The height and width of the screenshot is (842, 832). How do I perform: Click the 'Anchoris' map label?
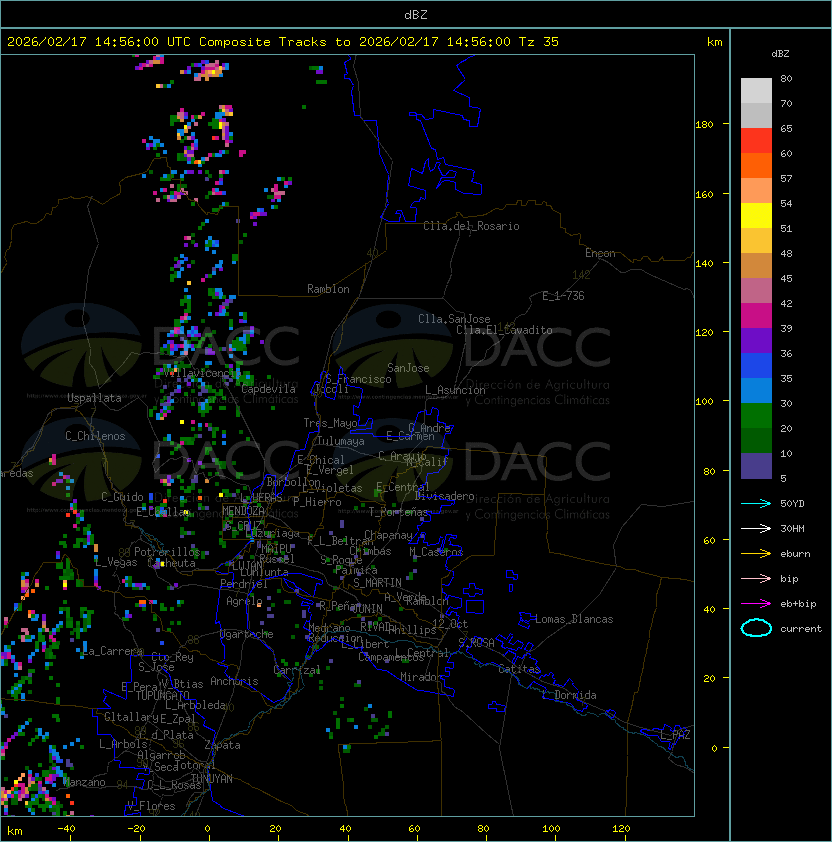coord(234,681)
